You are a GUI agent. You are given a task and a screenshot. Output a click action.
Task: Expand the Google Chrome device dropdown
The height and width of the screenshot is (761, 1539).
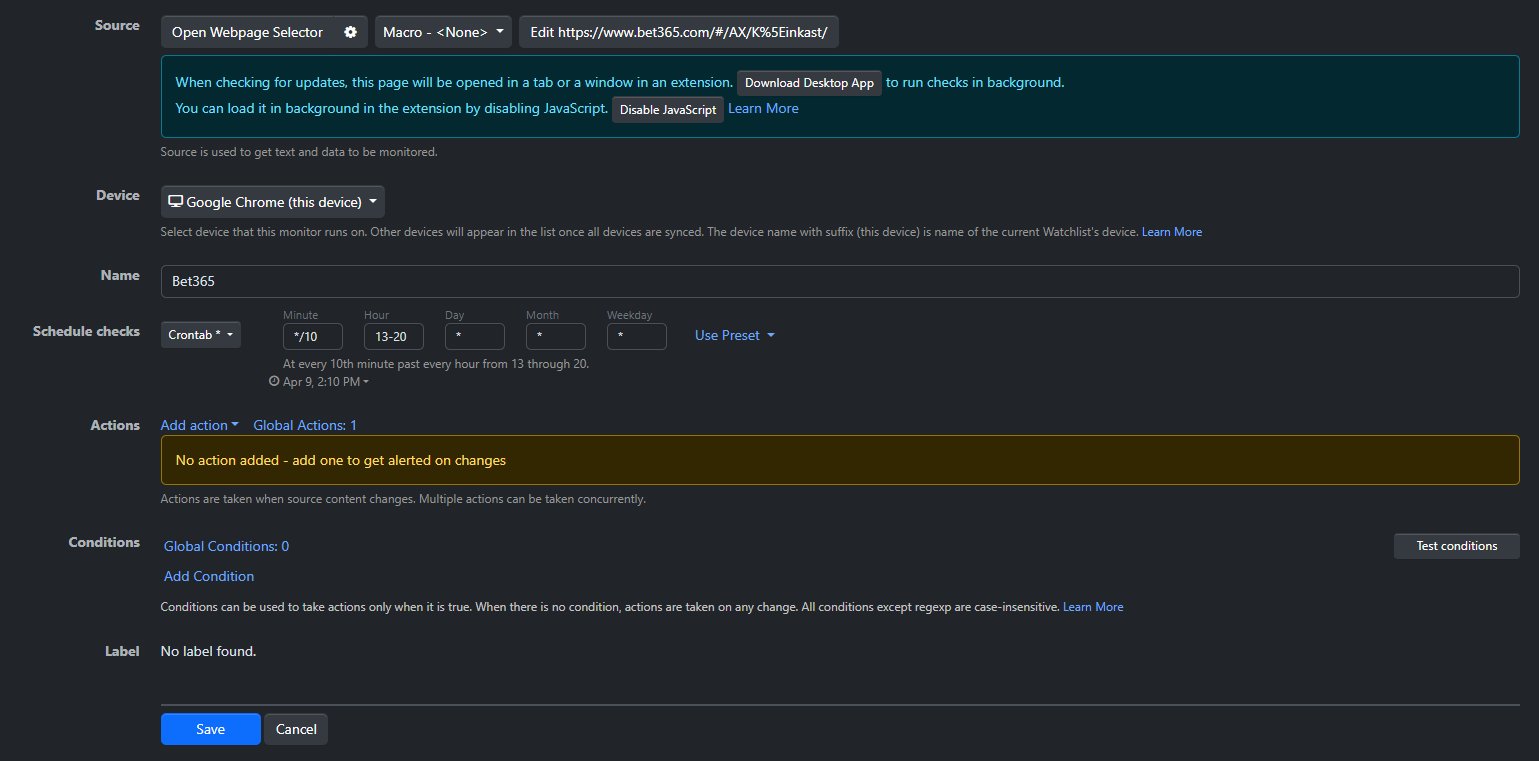tap(272, 202)
